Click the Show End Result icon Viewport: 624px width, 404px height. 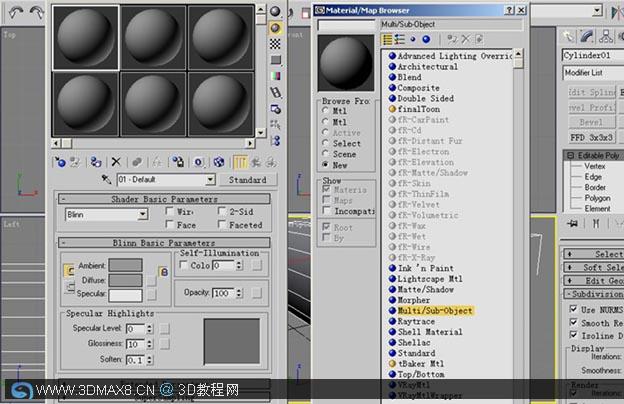(x=240, y=162)
